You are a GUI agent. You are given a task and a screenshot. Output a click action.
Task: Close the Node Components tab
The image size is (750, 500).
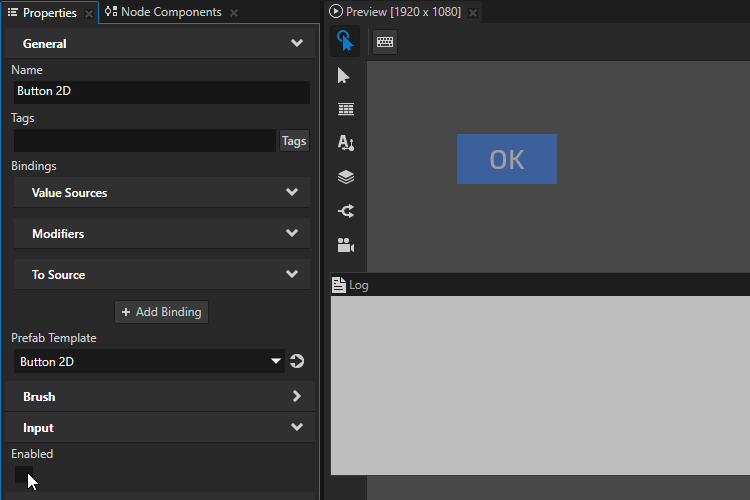point(234,13)
